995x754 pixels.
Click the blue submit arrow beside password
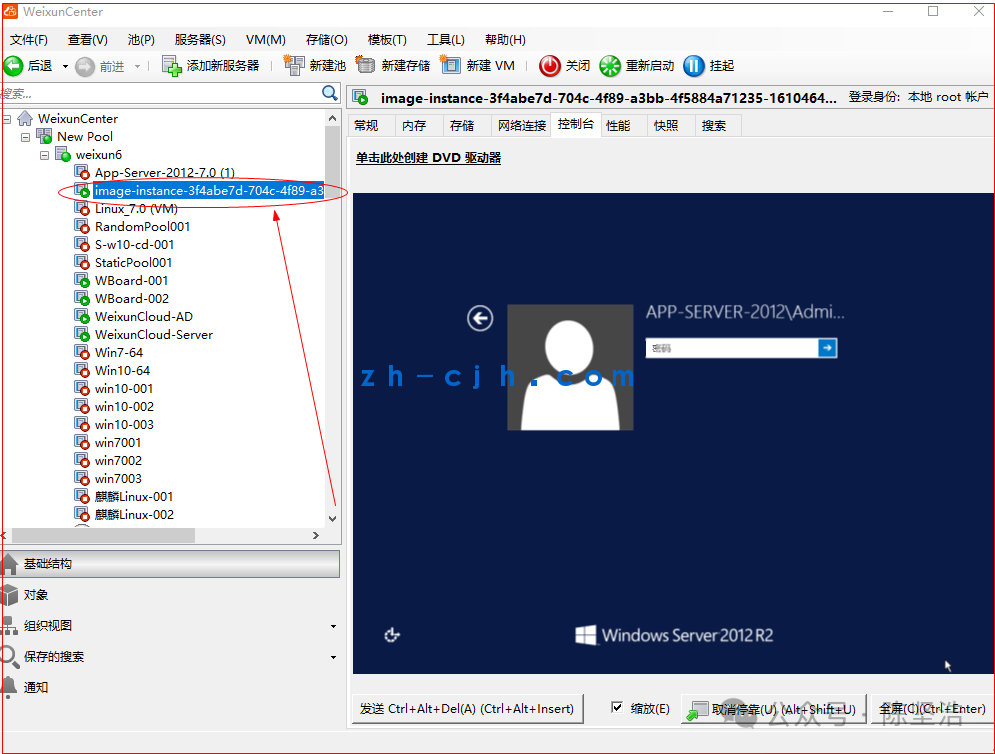(827, 348)
